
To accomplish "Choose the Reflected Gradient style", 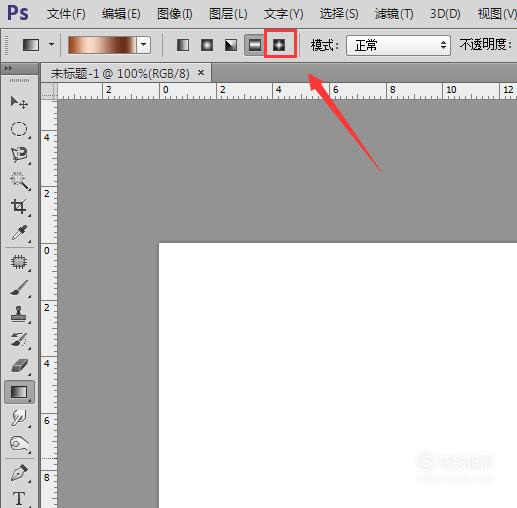I will pyautogui.click(x=255, y=45).
